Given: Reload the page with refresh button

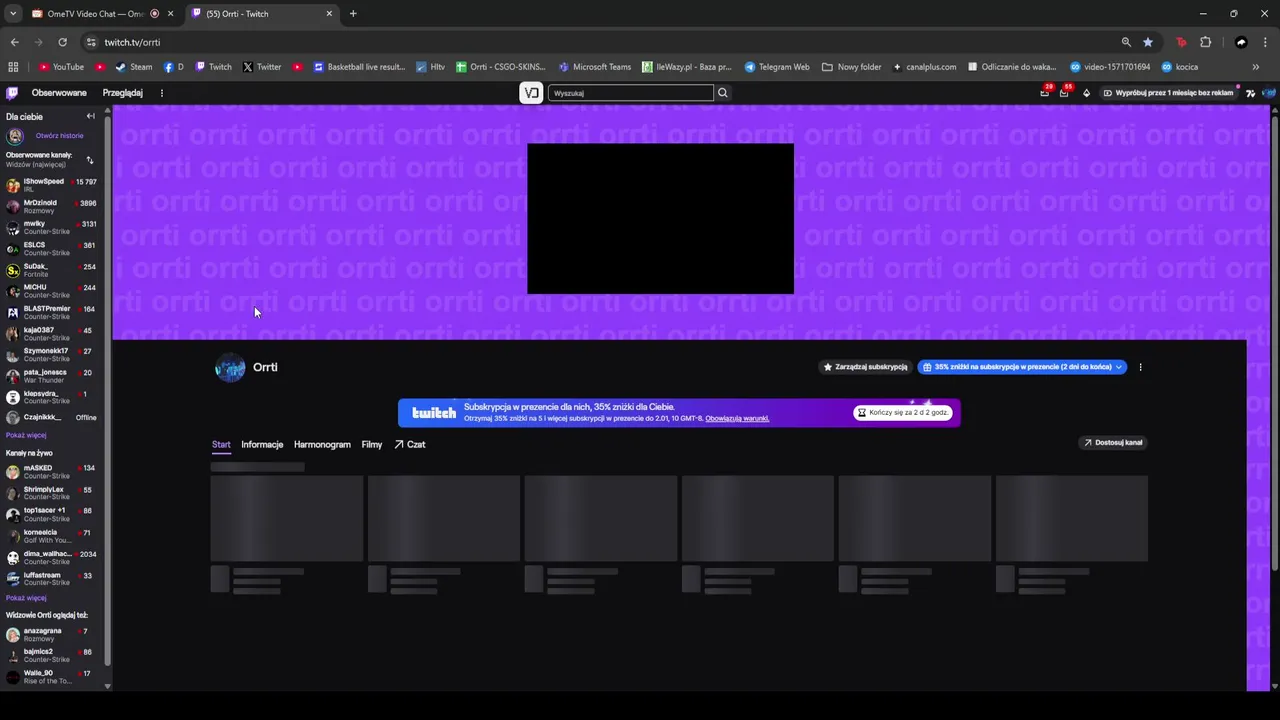Looking at the screenshot, I should 62,42.
